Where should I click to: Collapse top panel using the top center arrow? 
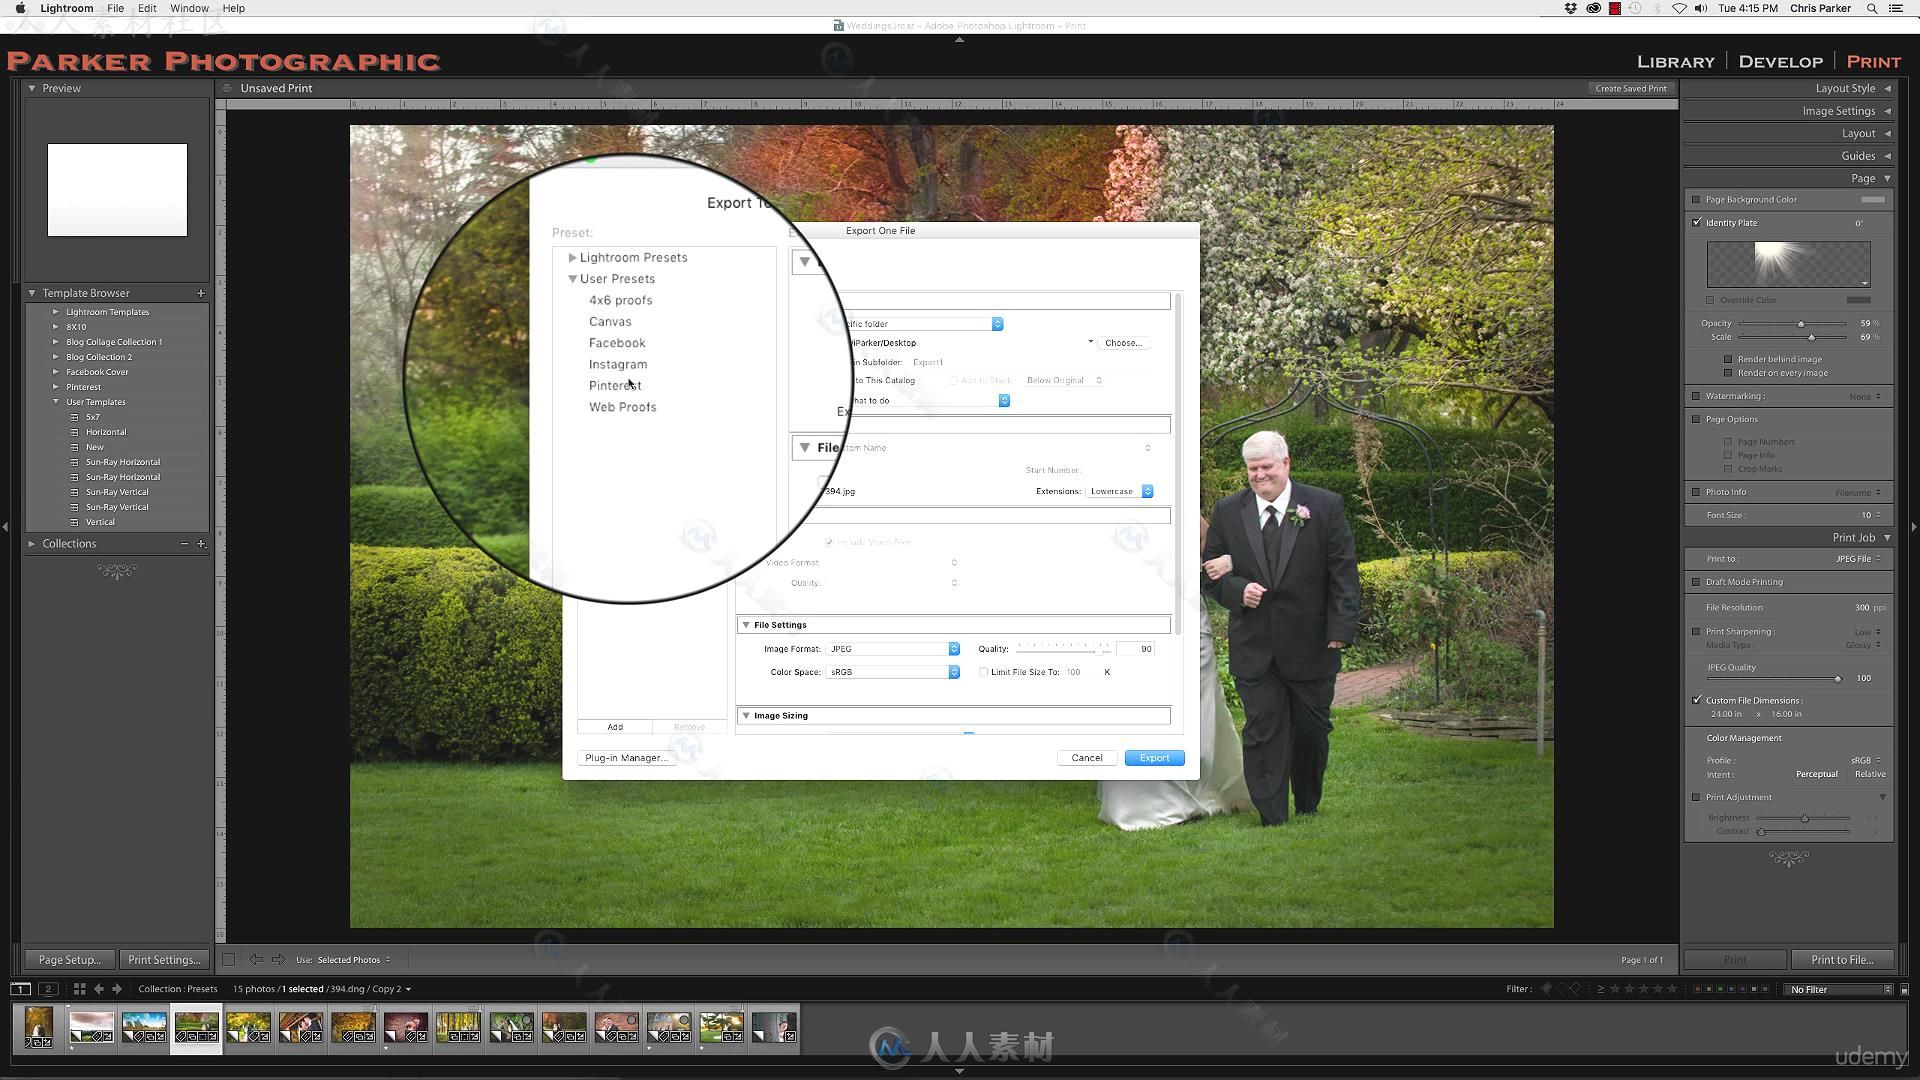click(960, 40)
